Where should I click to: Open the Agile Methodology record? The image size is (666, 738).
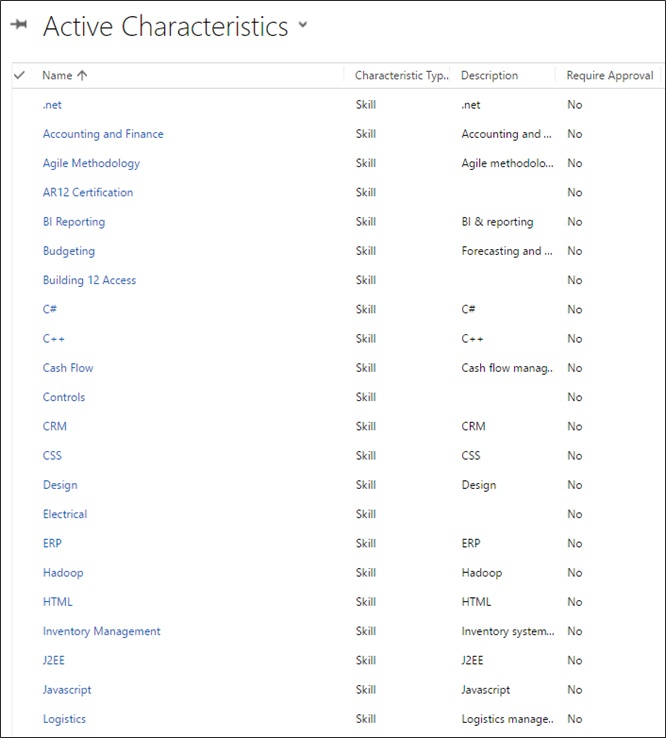91,163
